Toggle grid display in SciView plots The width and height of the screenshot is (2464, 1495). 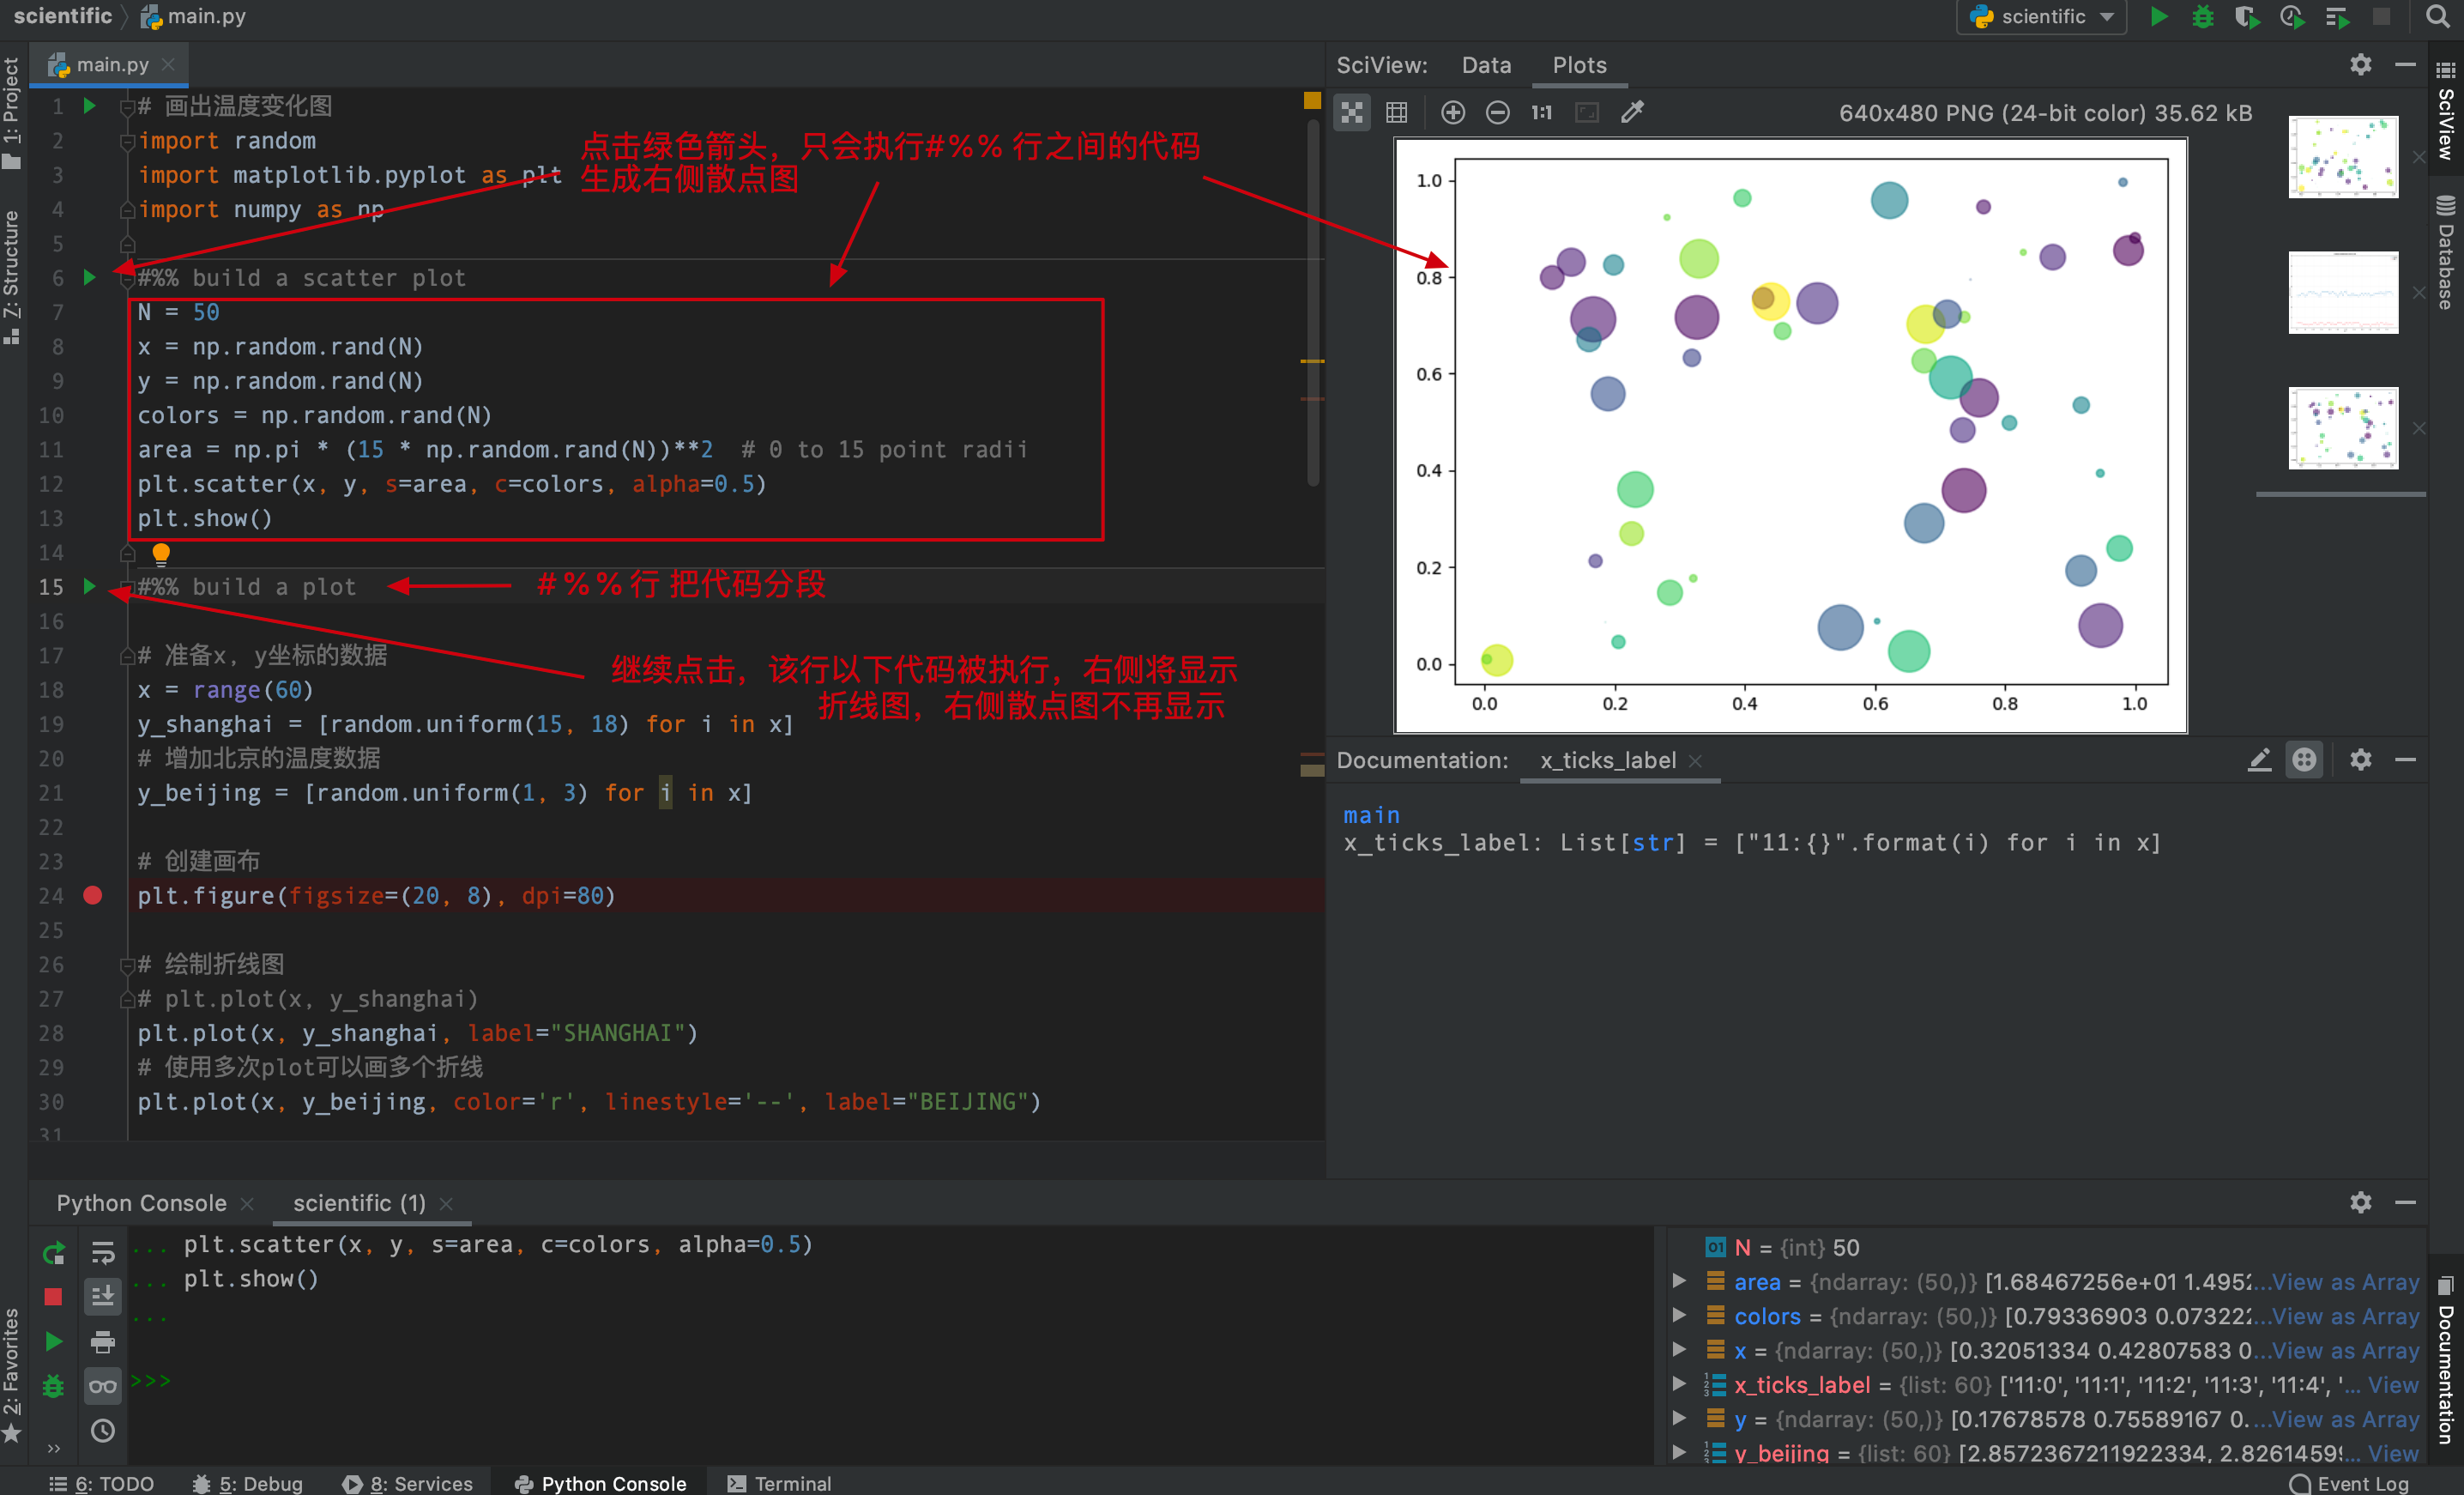1396,112
